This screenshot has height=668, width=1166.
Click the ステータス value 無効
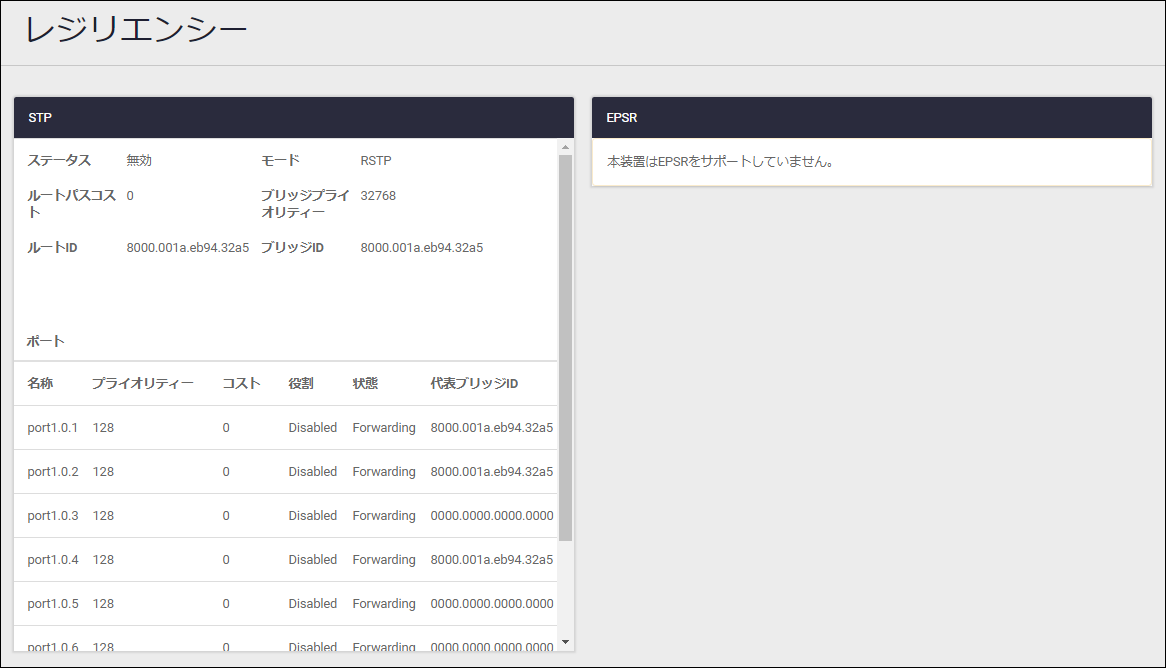coord(139,160)
